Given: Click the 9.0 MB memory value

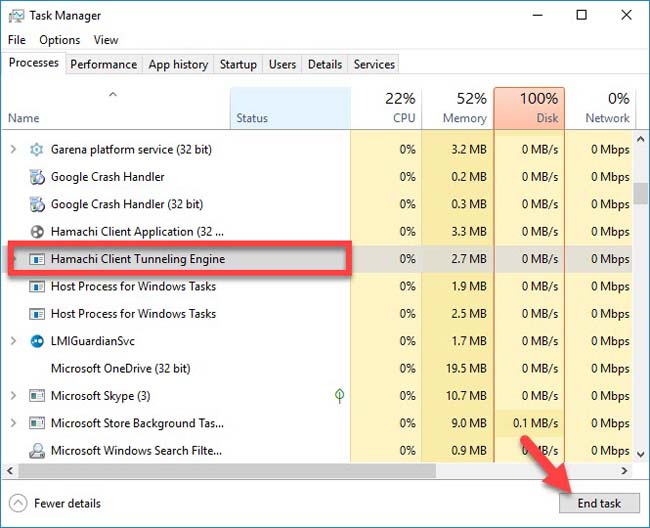Looking at the screenshot, I should coord(469,423).
